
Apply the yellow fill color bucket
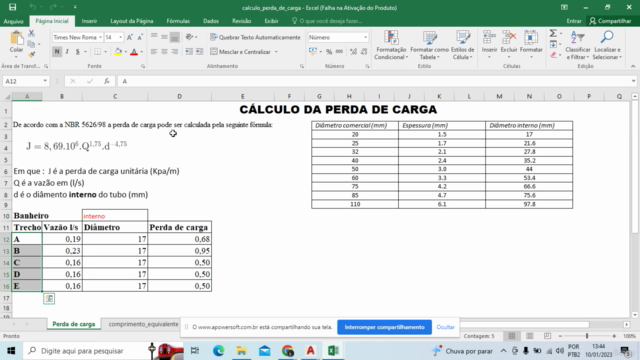pyautogui.click(x=118, y=52)
